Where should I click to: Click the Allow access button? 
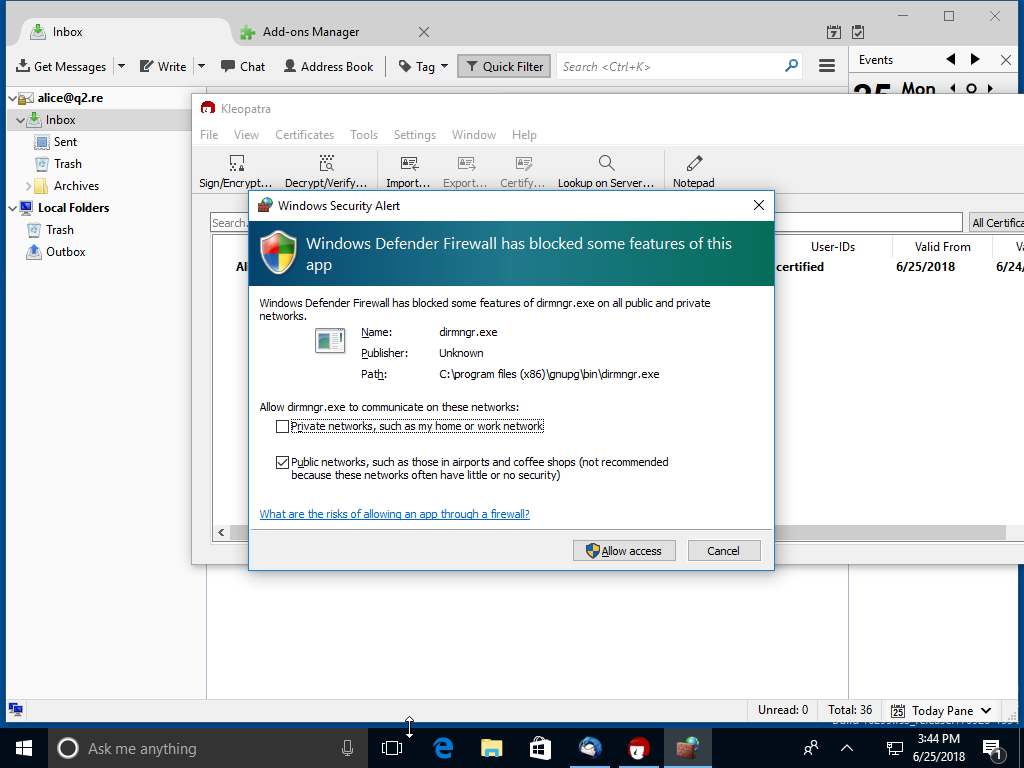(x=624, y=550)
